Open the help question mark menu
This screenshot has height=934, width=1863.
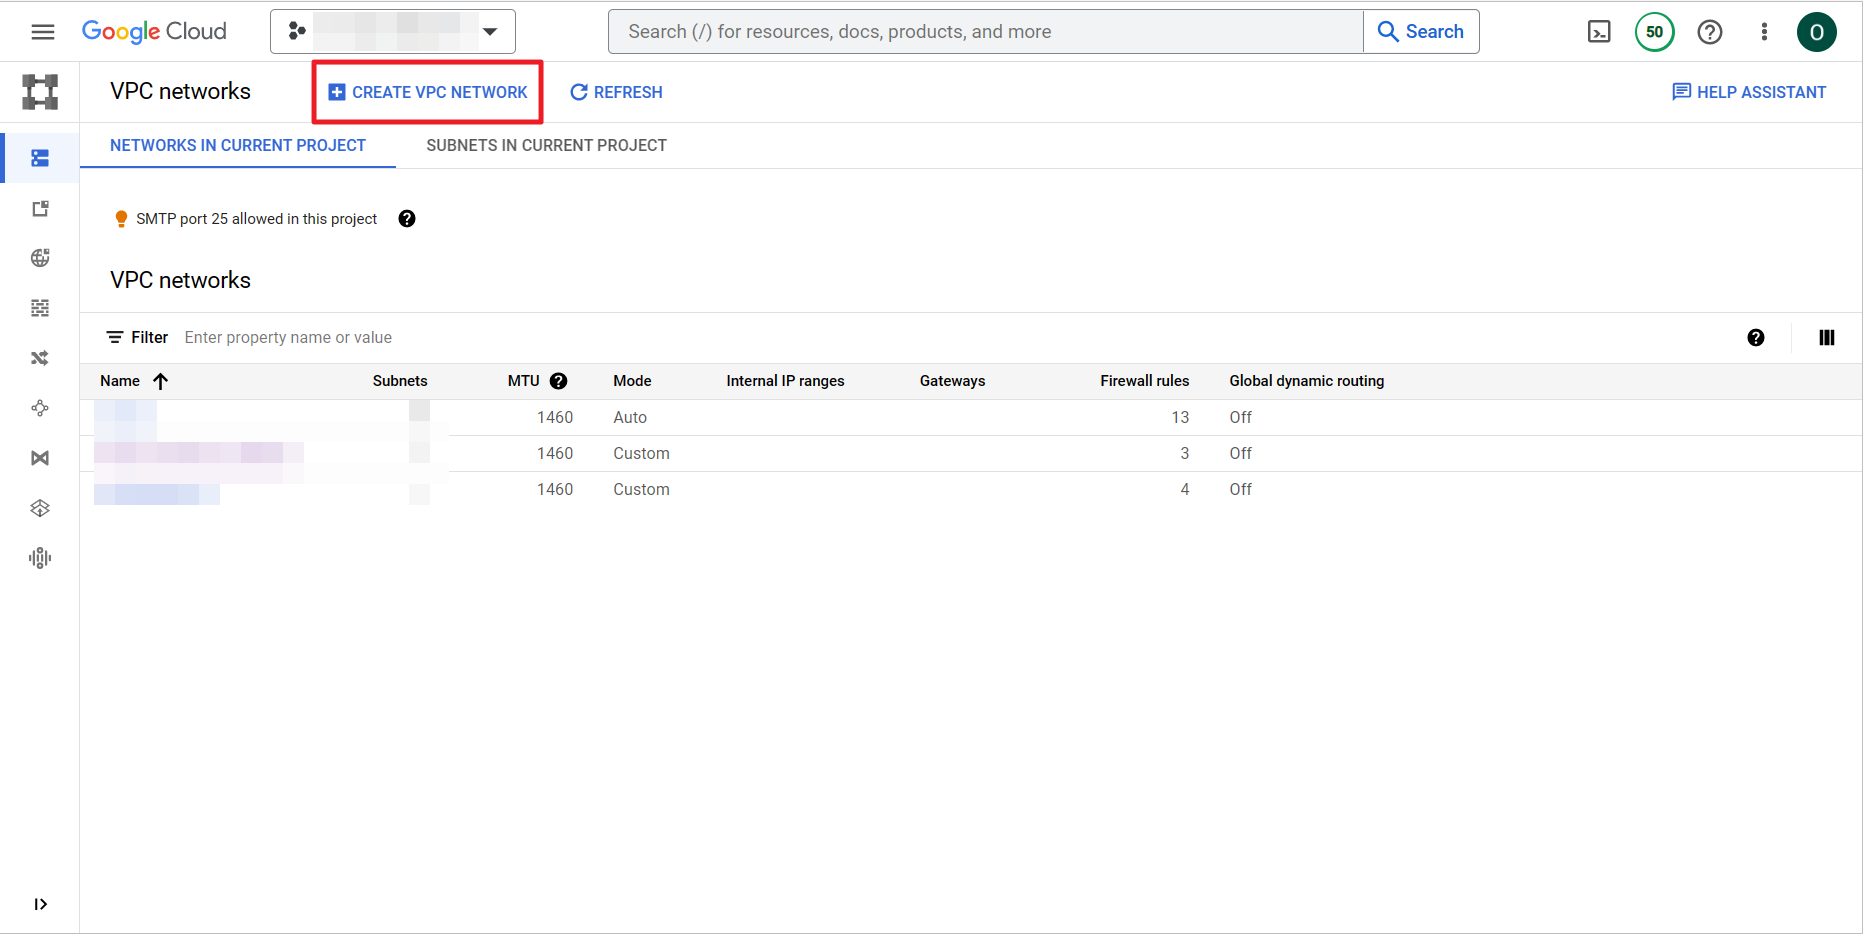click(x=1710, y=32)
